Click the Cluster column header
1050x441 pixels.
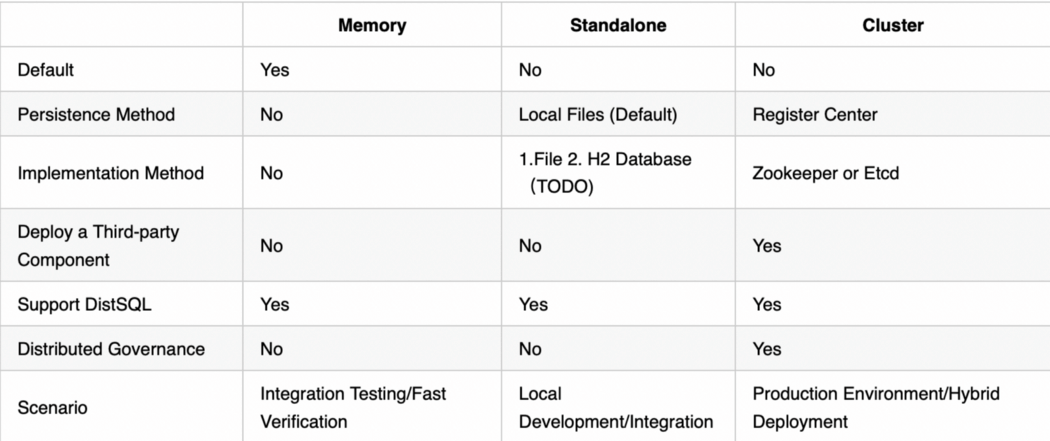point(892,26)
